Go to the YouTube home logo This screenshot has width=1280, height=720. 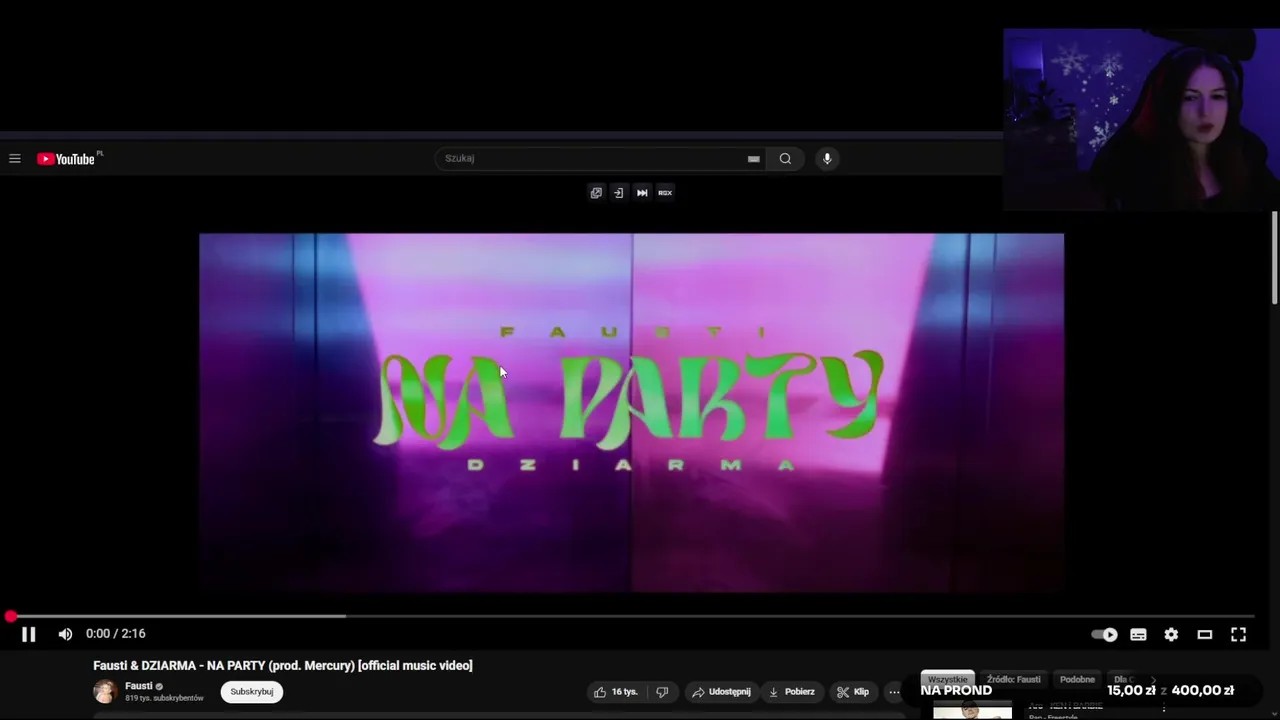[66, 159]
